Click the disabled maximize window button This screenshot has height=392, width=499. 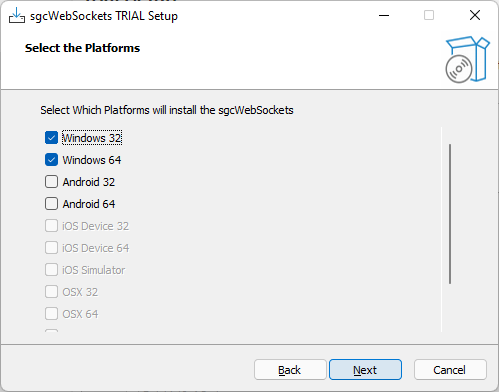click(x=429, y=15)
